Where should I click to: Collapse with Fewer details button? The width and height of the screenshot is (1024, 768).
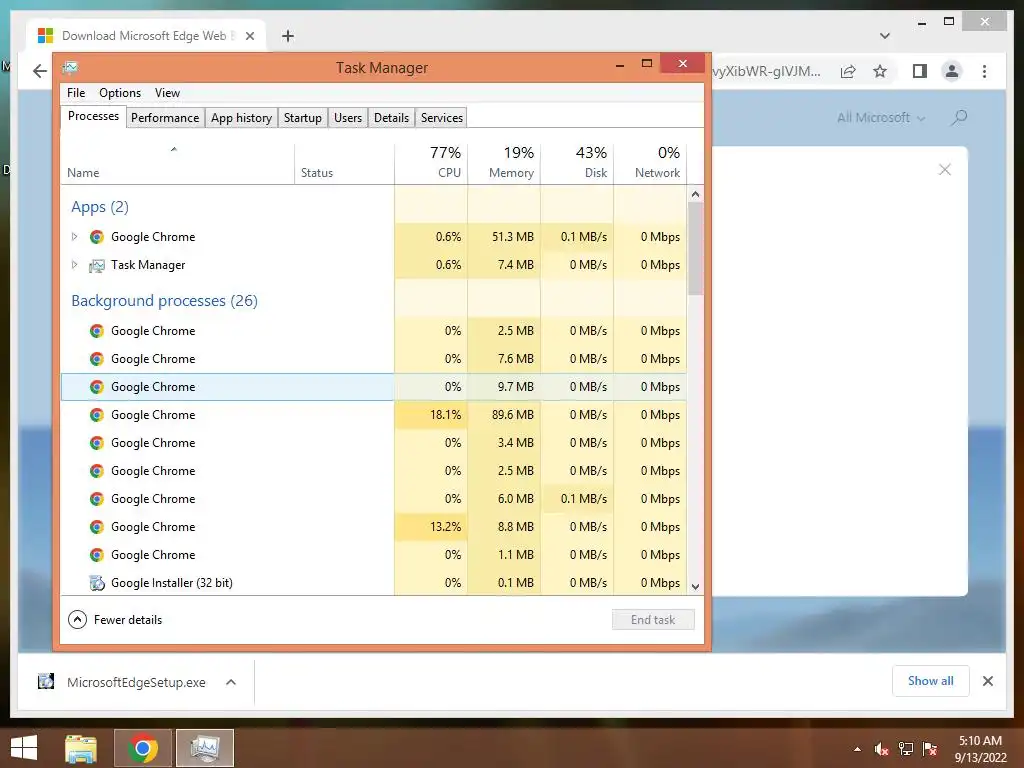click(x=115, y=619)
